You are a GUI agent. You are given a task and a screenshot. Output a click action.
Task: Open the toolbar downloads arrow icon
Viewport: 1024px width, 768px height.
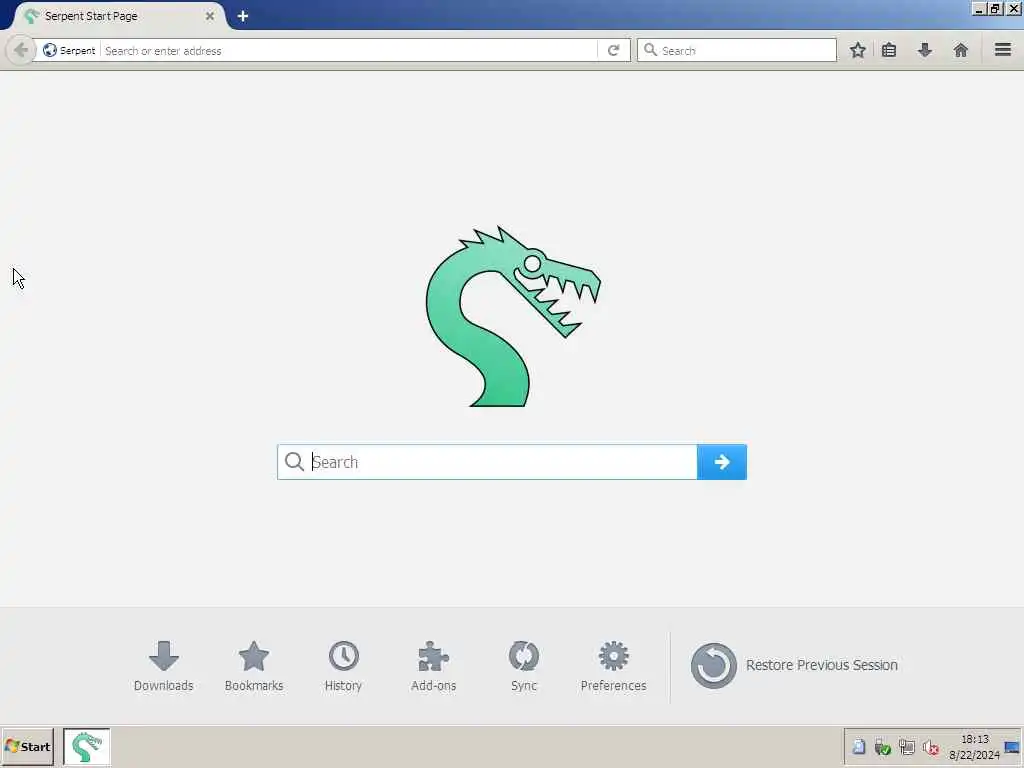coord(925,50)
